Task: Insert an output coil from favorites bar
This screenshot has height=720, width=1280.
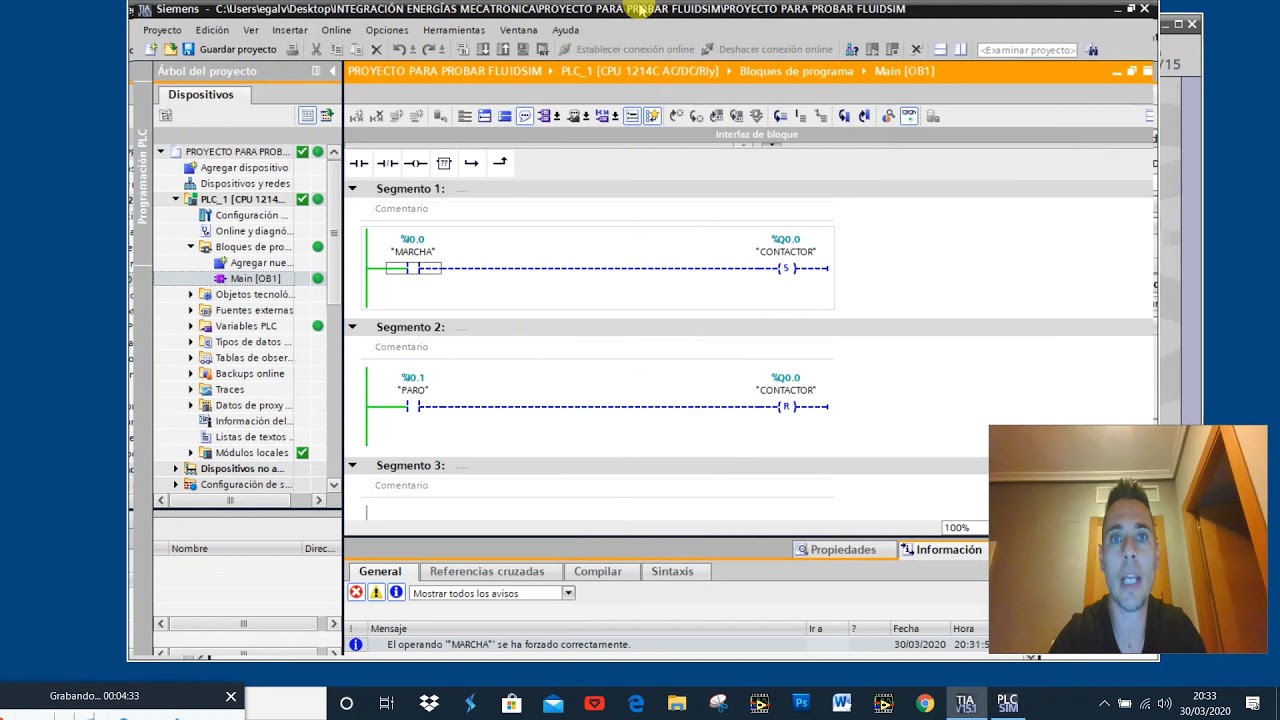Action: point(416,163)
